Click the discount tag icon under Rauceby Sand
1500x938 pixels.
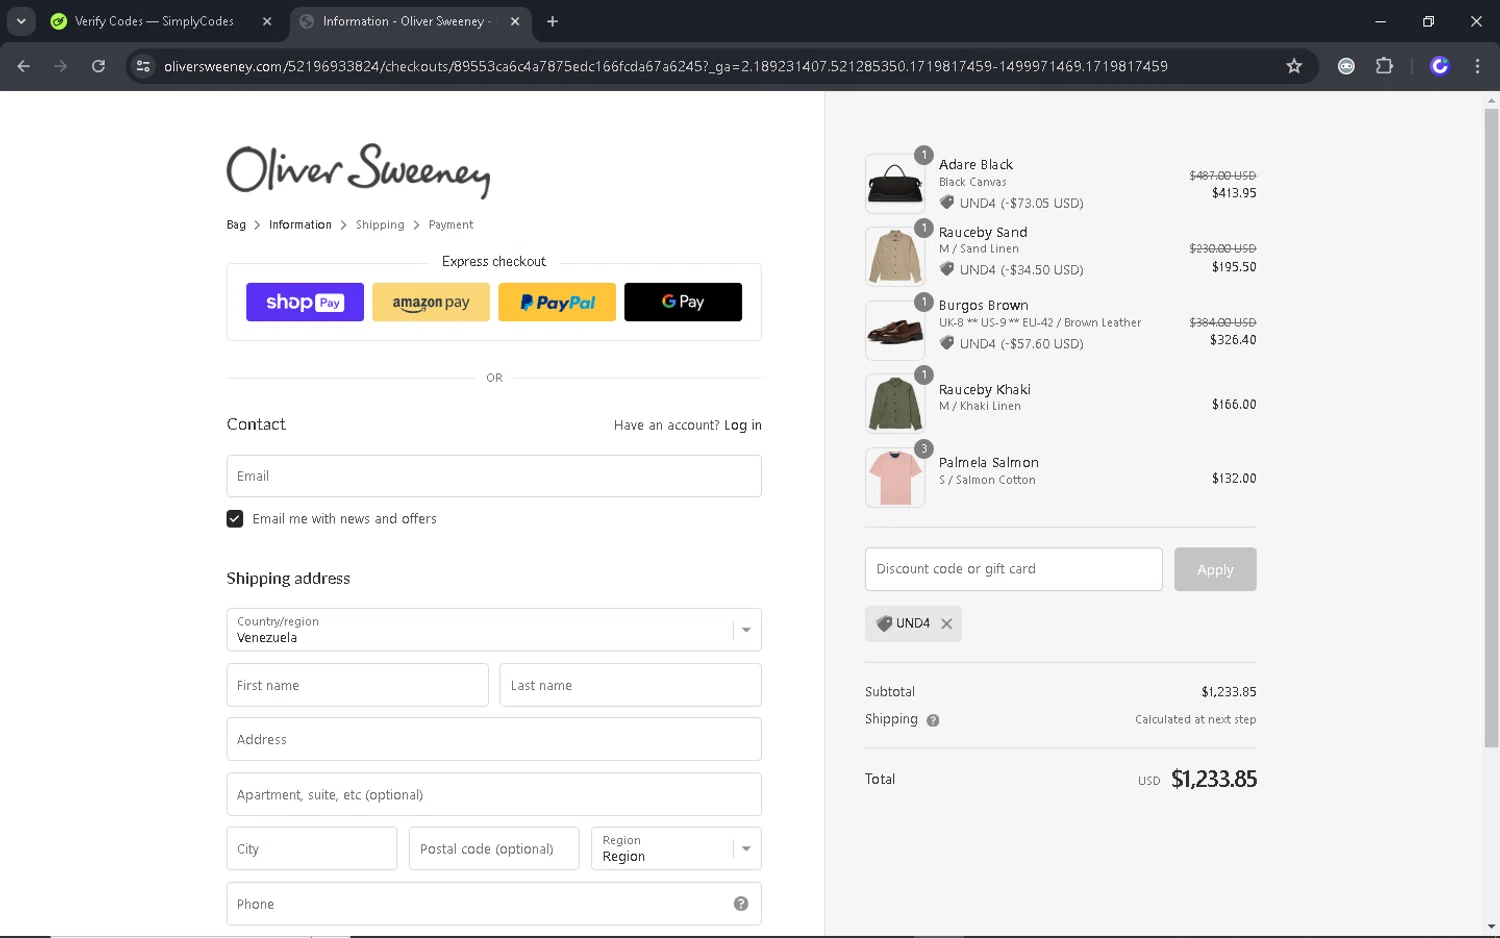click(947, 269)
